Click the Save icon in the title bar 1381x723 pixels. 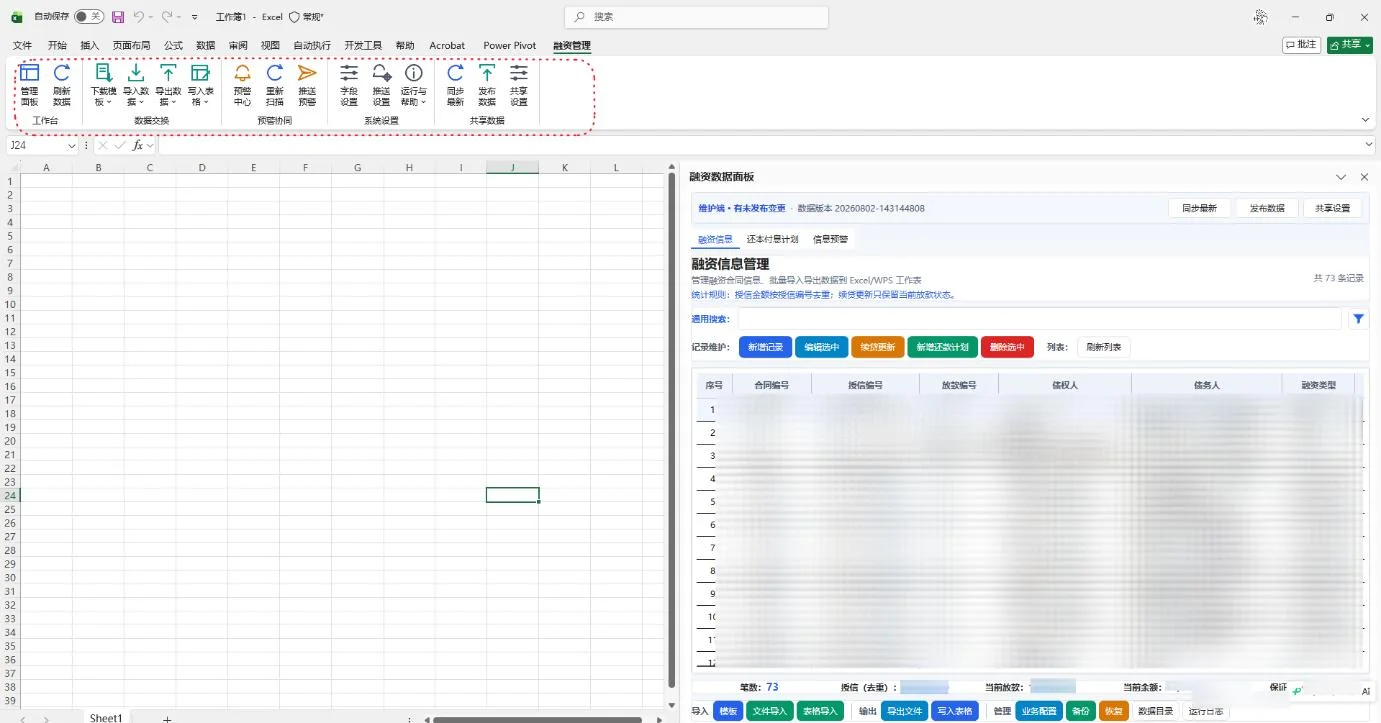pyautogui.click(x=118, y=17)
